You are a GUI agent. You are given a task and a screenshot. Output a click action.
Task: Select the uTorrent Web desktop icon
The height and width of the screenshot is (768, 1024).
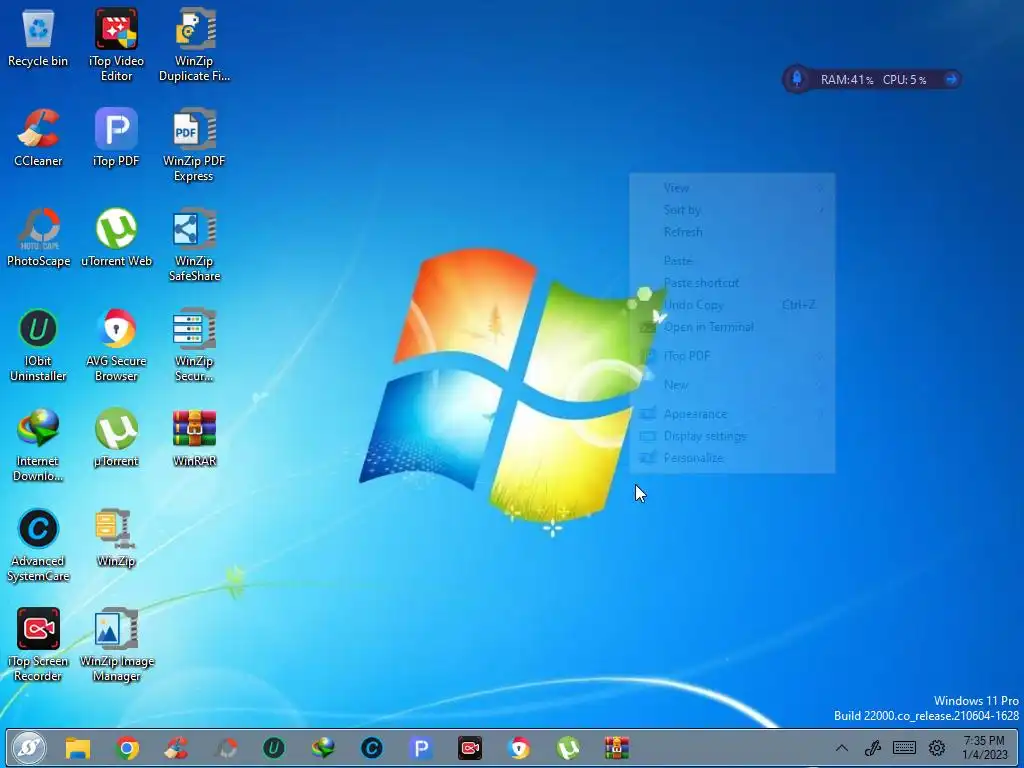tap(116, 238)
